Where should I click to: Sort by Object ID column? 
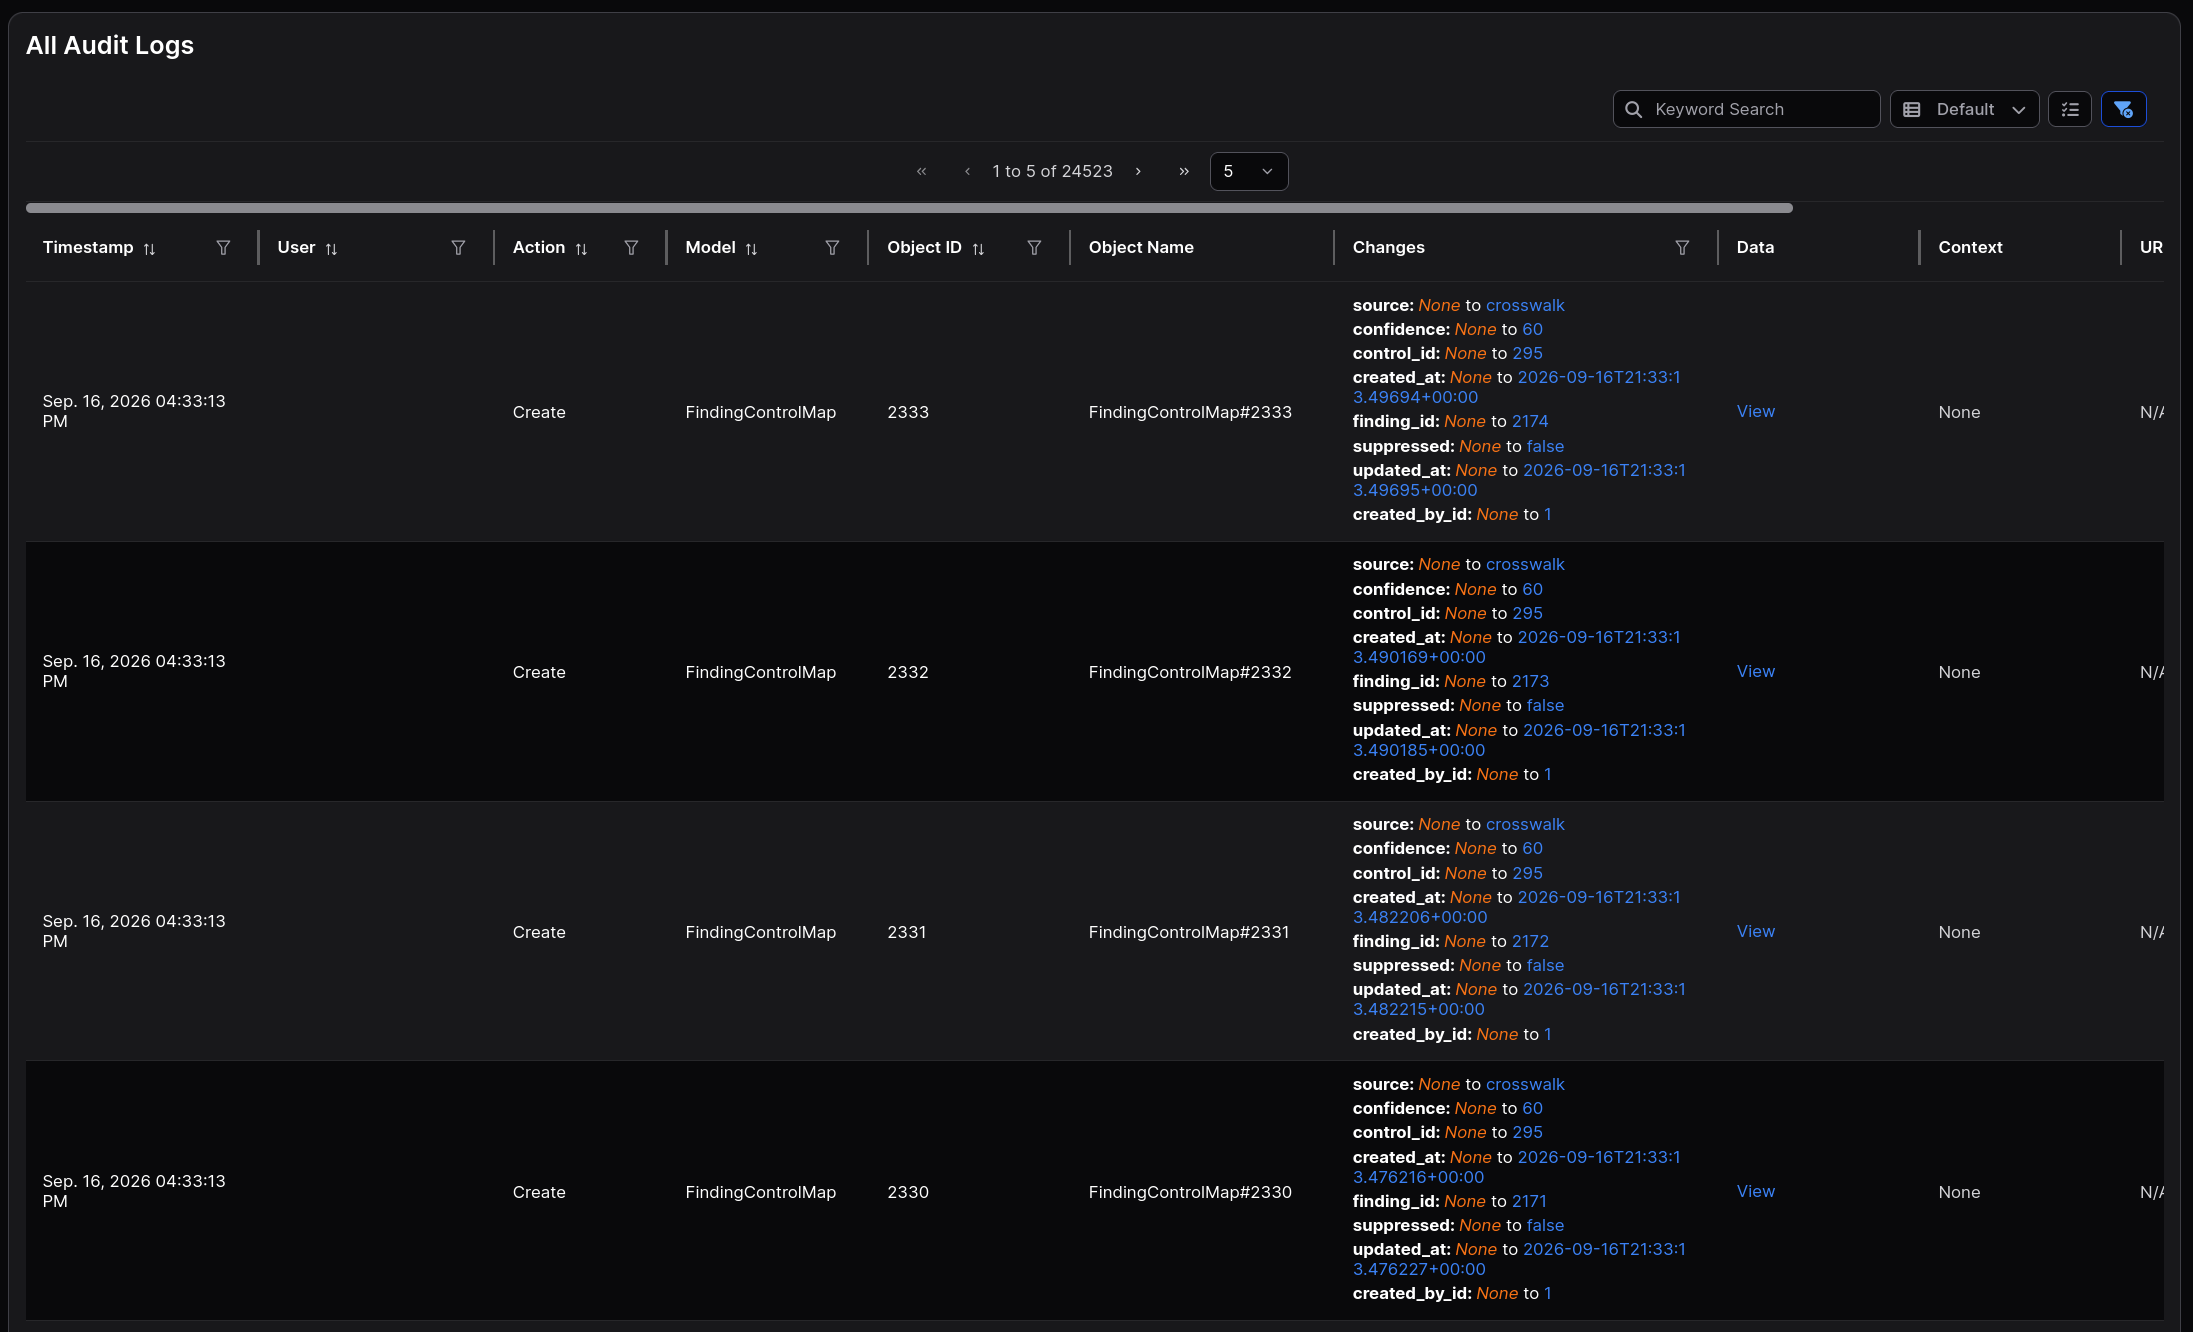978,248
